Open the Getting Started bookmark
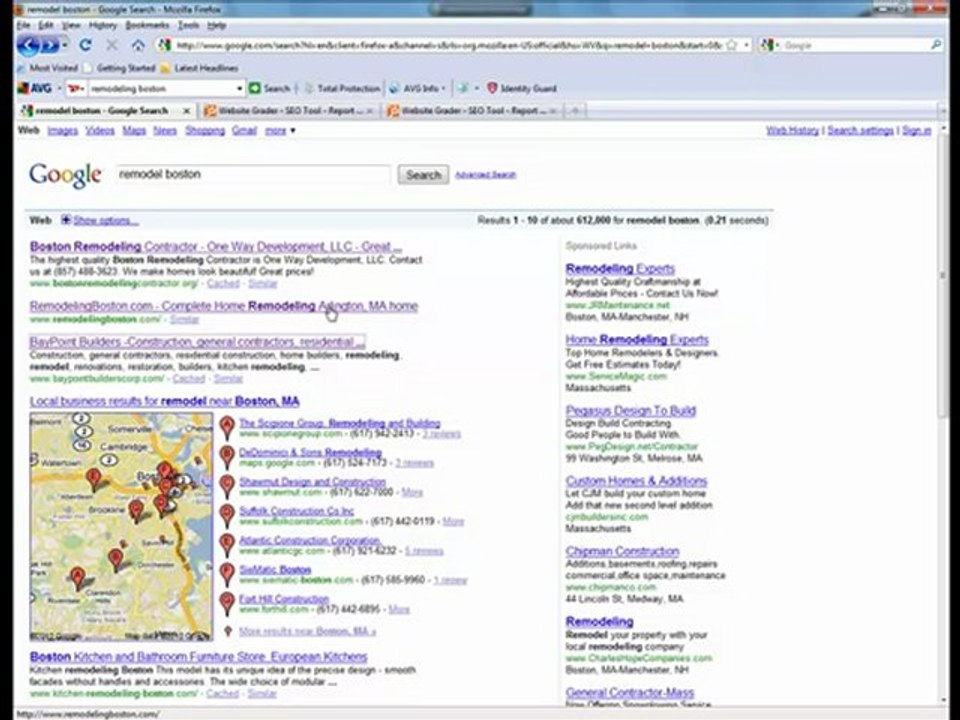The height and width of the screenshot is (720, 960). click(x=120, y=68)
